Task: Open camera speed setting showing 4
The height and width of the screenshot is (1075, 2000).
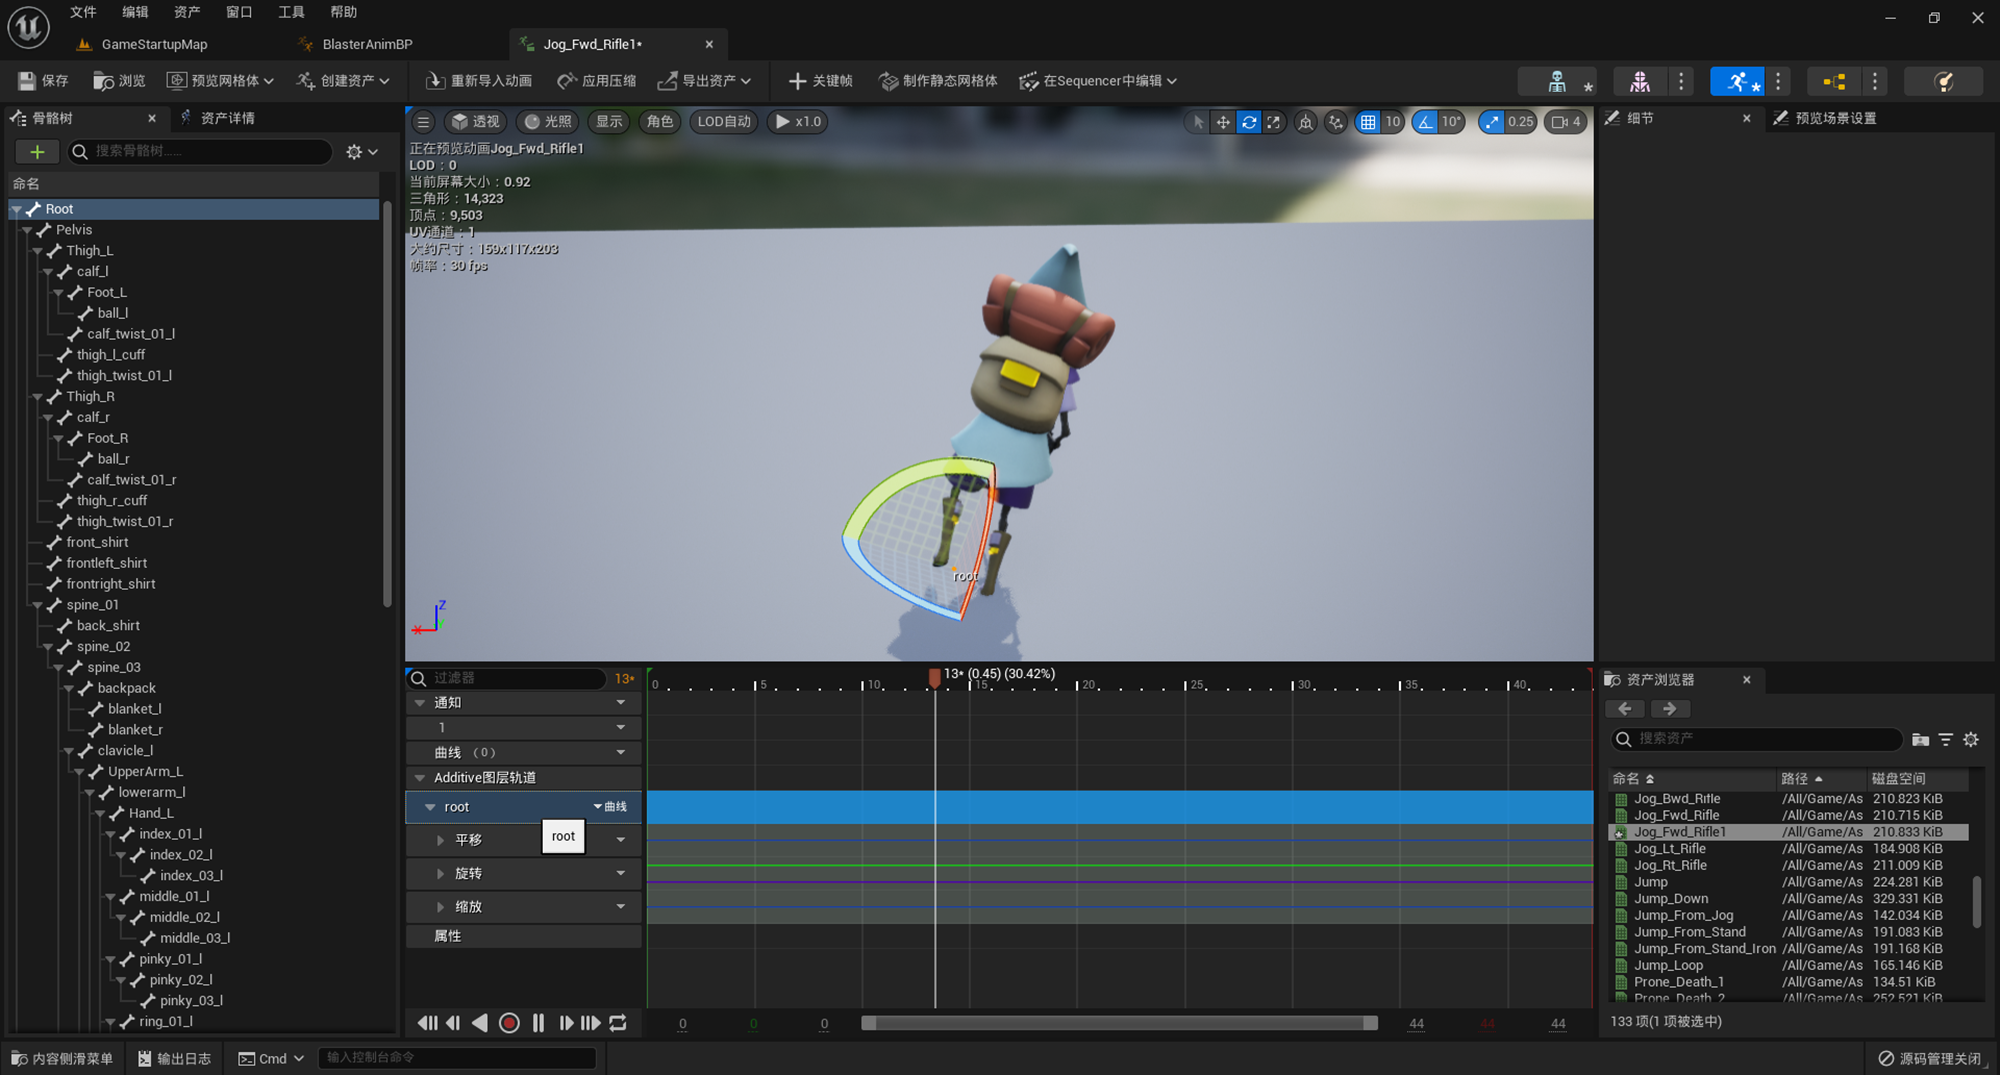Action: tap(1566, 122)
